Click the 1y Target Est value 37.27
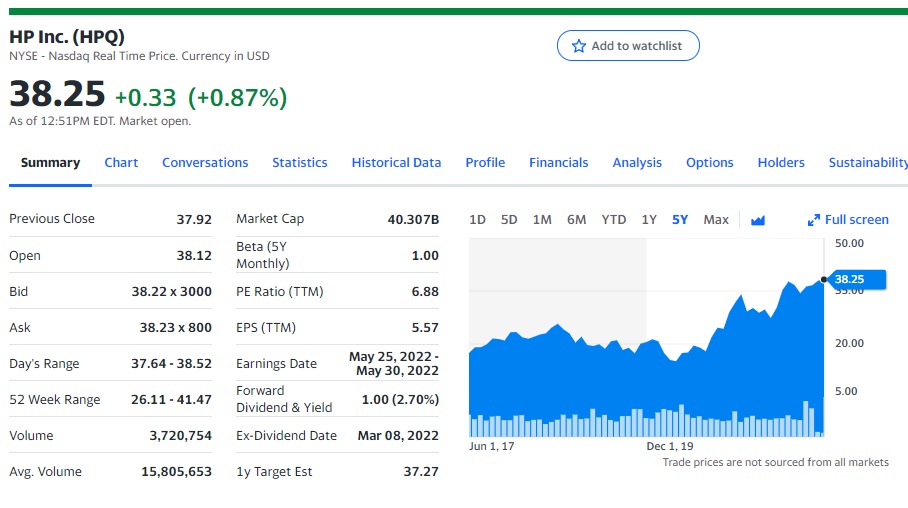Image resolution: width=908 pixels, height=508 pixels. pyautogui.click(x=421, y=472)
